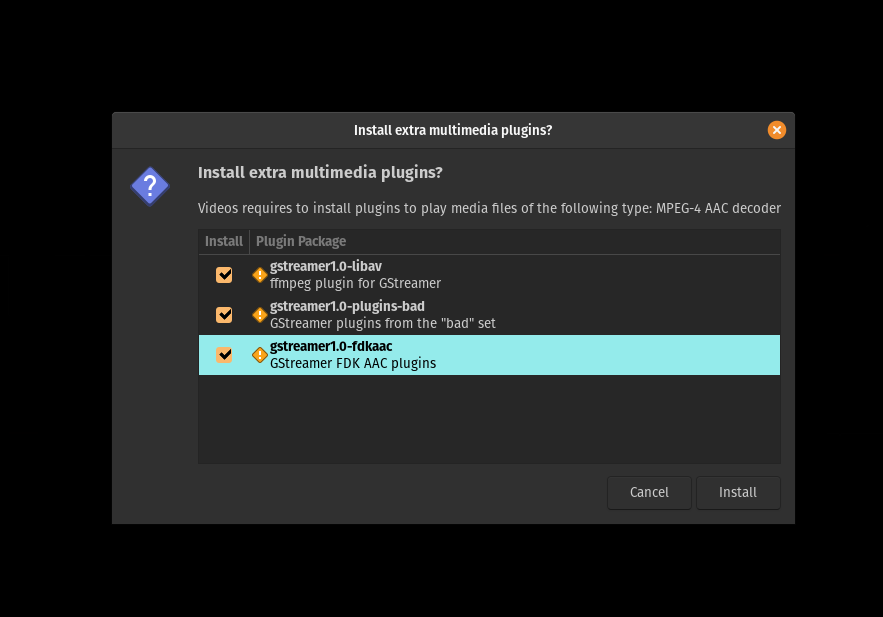The image size is (883, 617).
Task: Select the gstreamer1.0-libav package name
Action: click(325, 266)
